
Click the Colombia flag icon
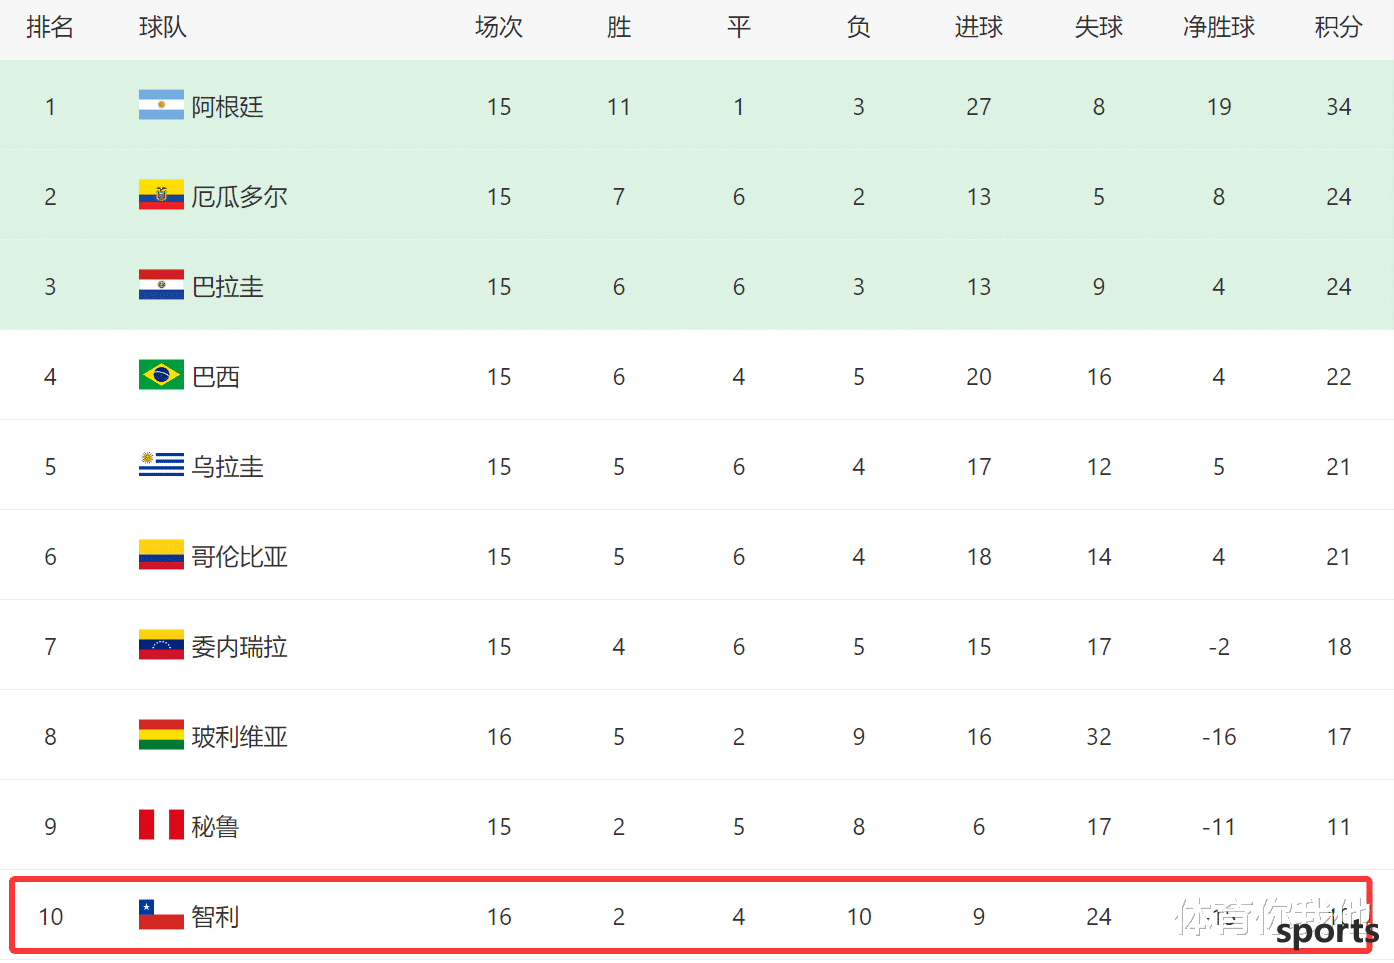pyautogui.click(x=161, y=555)
